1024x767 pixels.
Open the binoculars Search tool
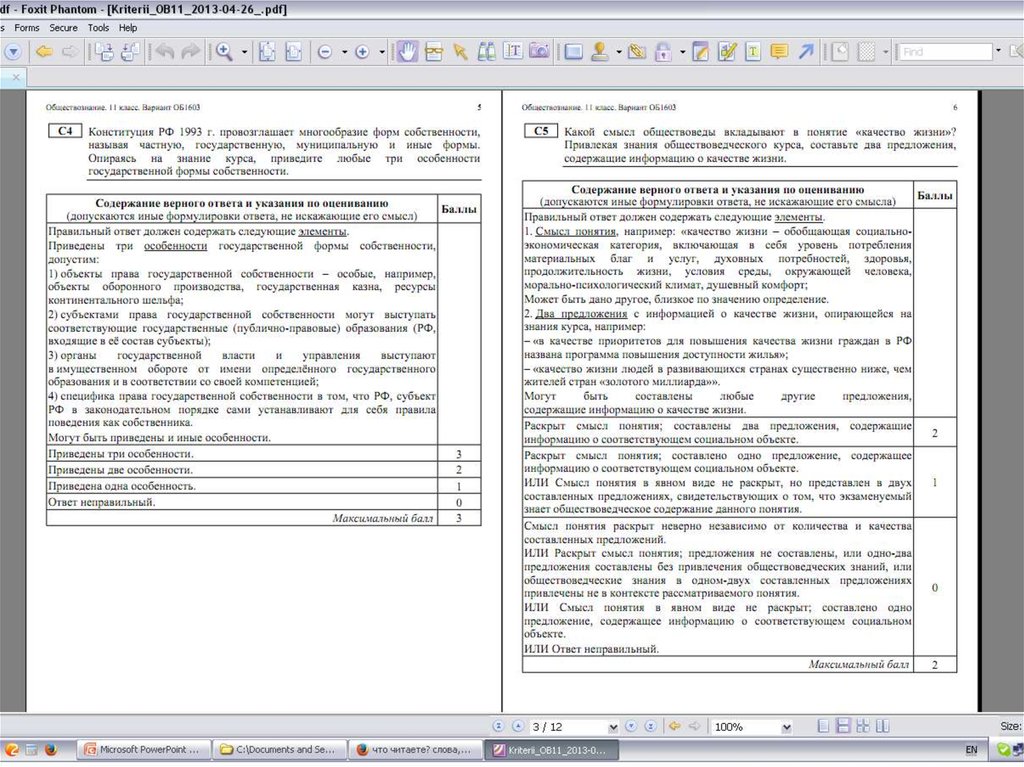coord(487,51)
